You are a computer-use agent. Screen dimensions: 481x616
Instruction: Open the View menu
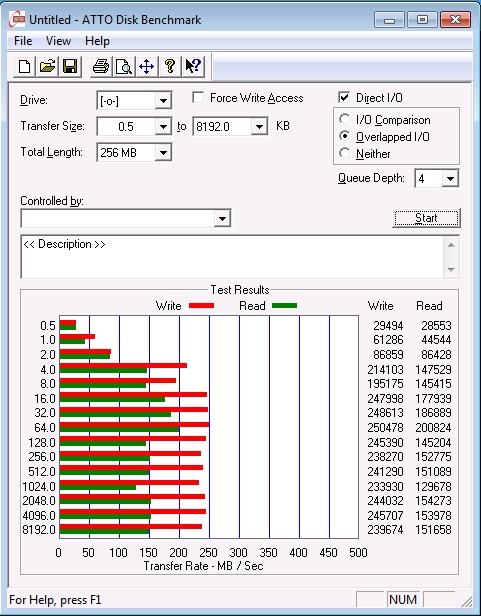(x=59, y=41)
